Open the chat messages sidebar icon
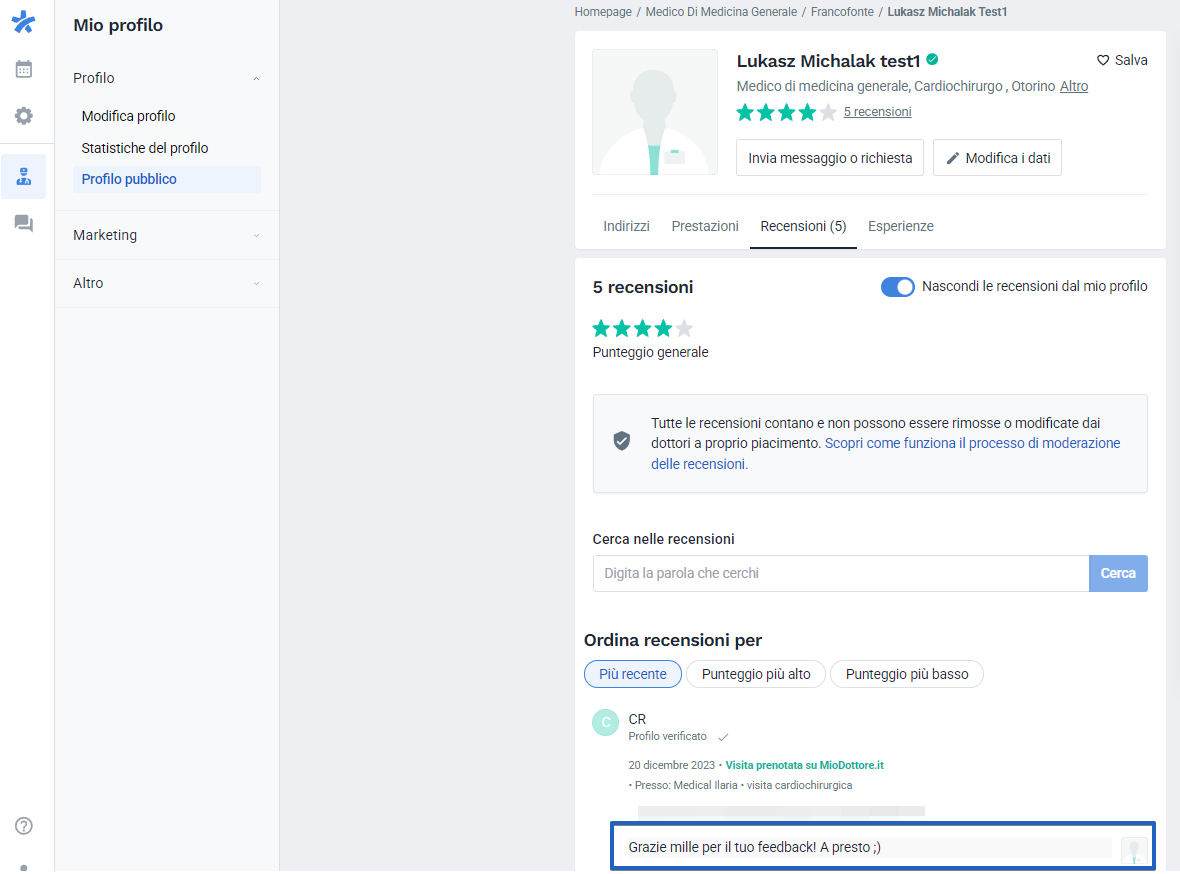The image size is (1180, 874). pos(23,224)
